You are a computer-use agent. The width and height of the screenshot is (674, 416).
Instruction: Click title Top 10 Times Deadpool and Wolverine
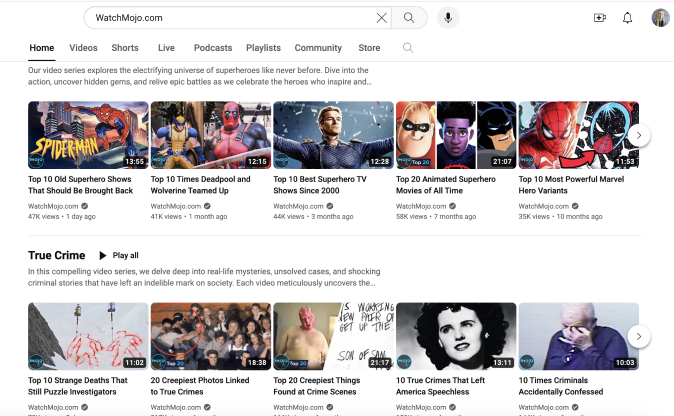point(200,185)
